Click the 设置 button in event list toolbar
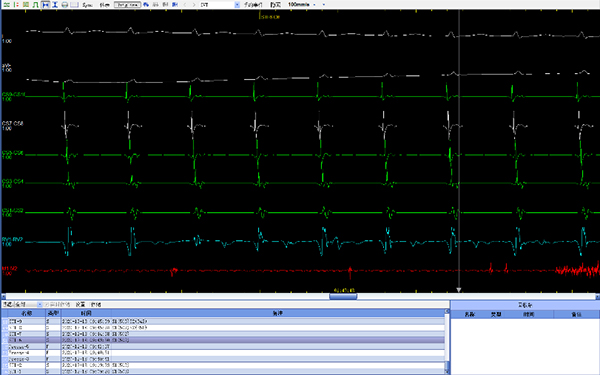 [80, 305]
